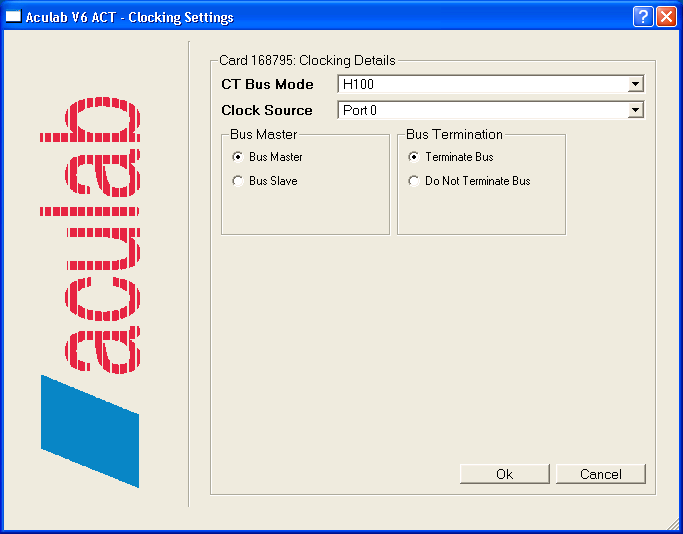Click the Card 168795: Clocking Details heading
The height and width of the screenshot is (534, 683).
tap(307, 60)
